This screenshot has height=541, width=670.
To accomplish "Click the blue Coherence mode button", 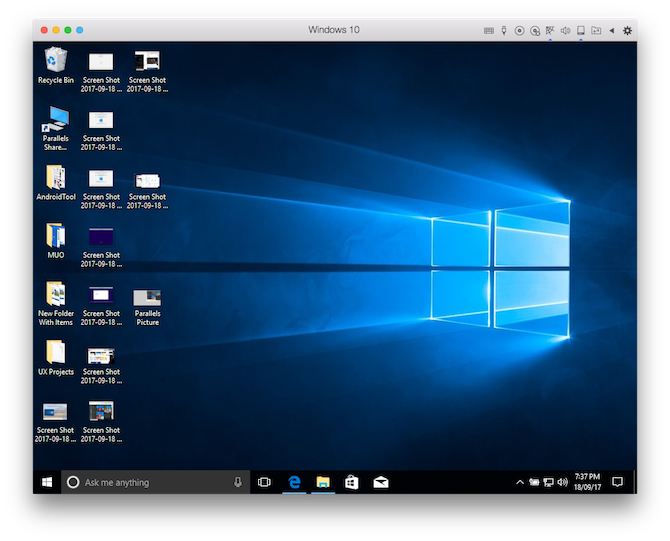I will (79, 30).
